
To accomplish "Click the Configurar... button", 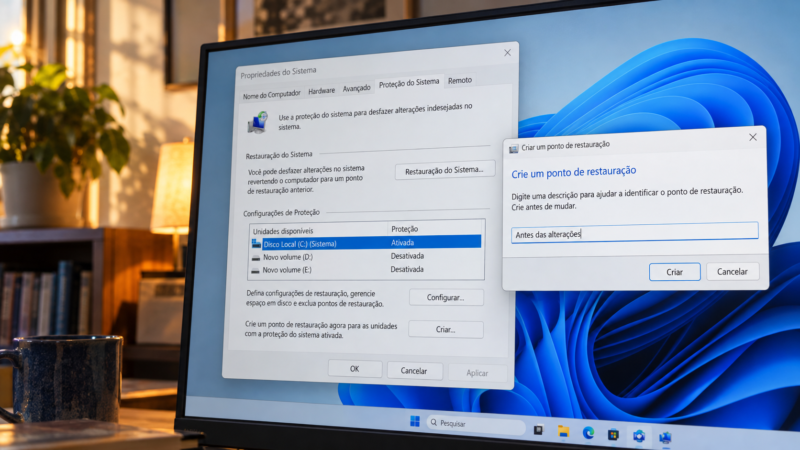I will (x=445, y=297).
